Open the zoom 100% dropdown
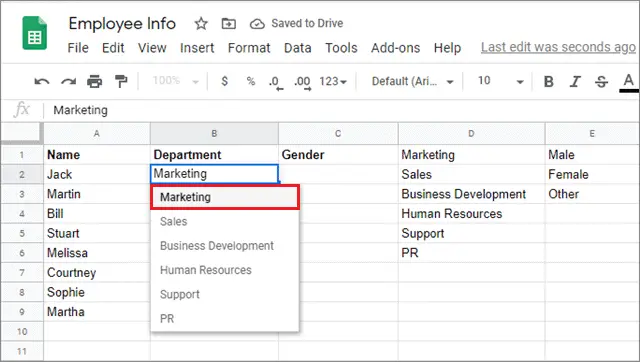This screenshot has width=640, height=362. coord(176,81)
